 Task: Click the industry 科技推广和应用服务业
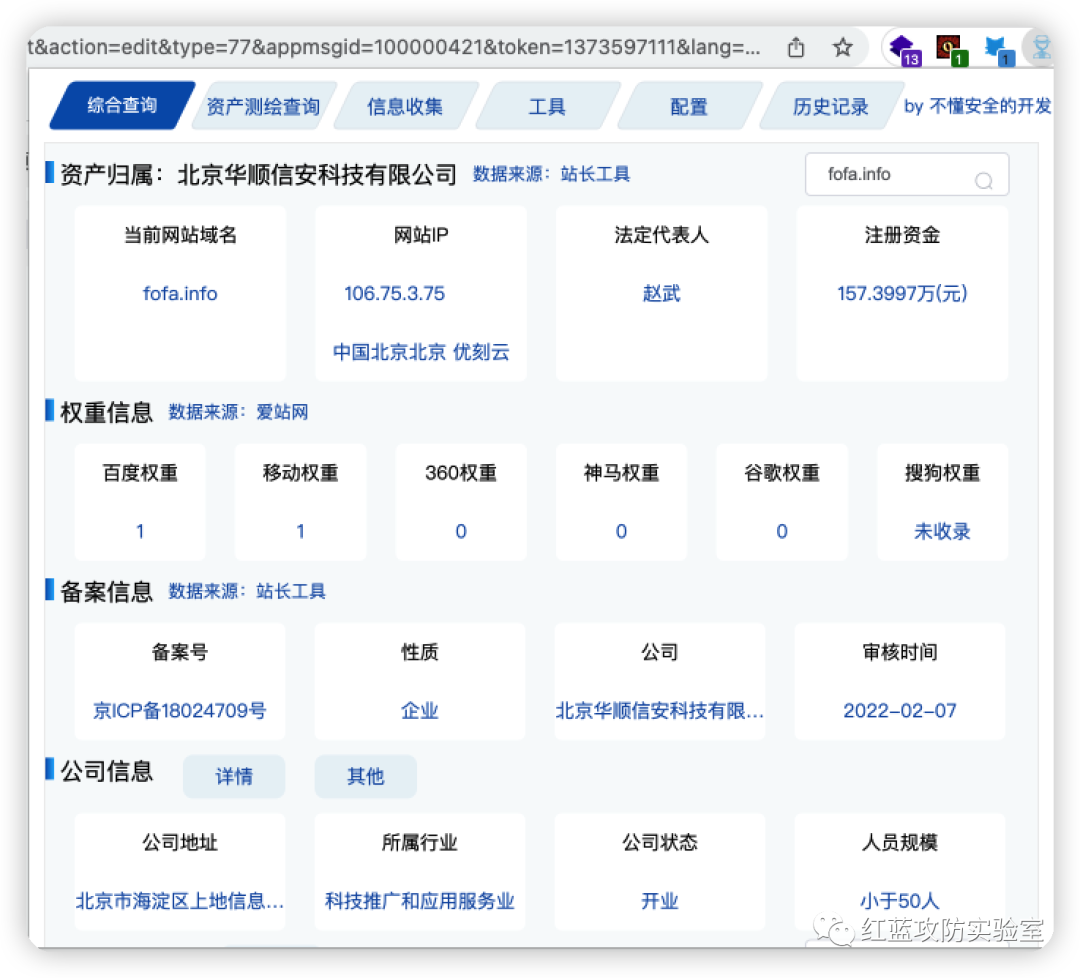pos(419,900)
